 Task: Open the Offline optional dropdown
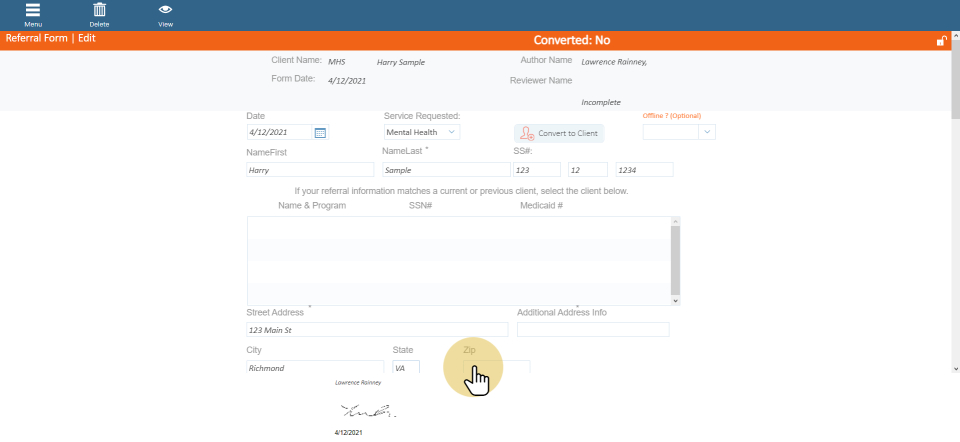pos(679,132)
